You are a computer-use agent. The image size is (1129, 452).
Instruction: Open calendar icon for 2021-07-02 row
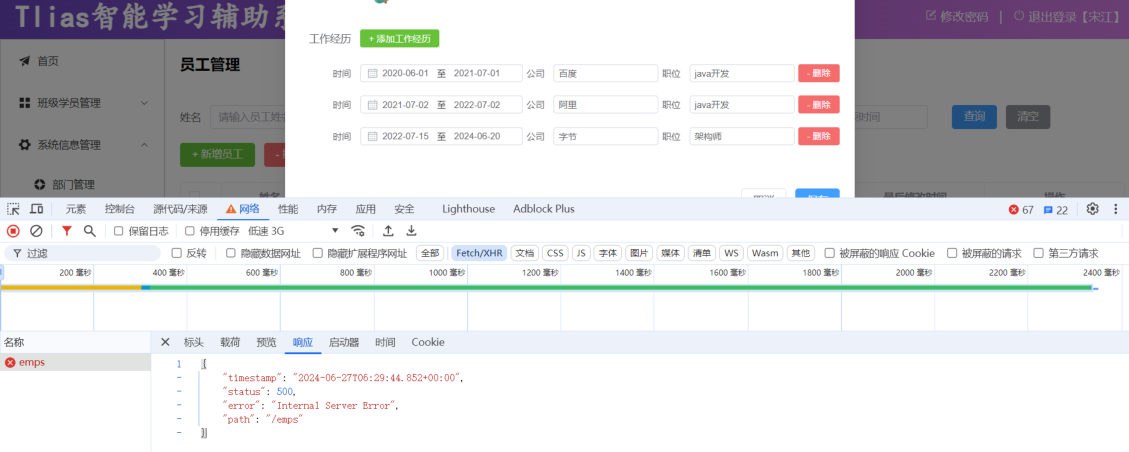point(372,105)
